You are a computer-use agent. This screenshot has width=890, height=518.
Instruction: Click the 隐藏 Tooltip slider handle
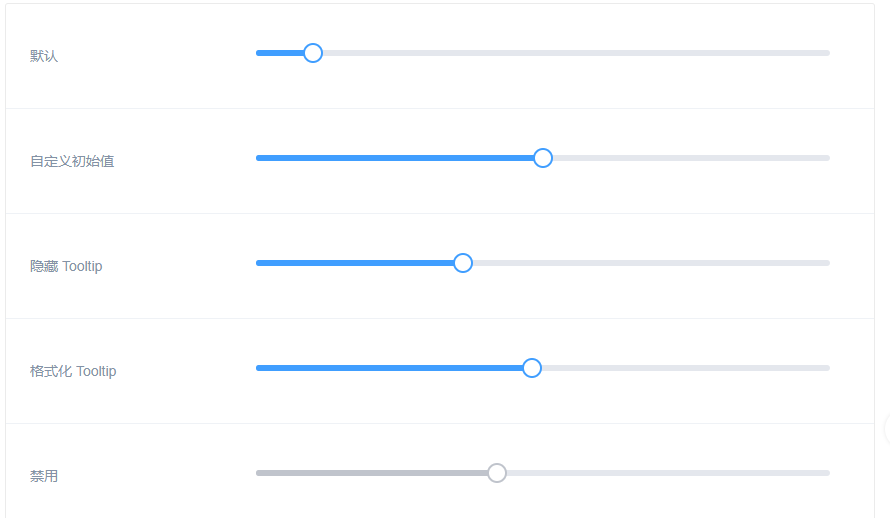(x=463, y=263)
